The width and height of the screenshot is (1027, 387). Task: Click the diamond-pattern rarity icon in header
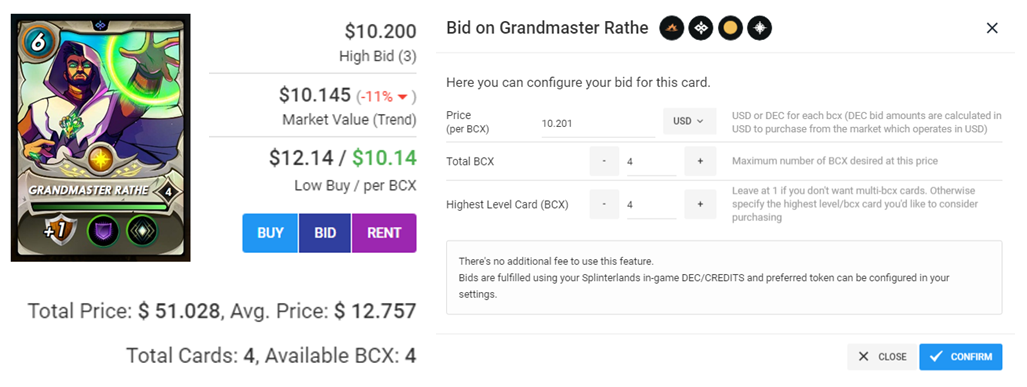(701, 28)
